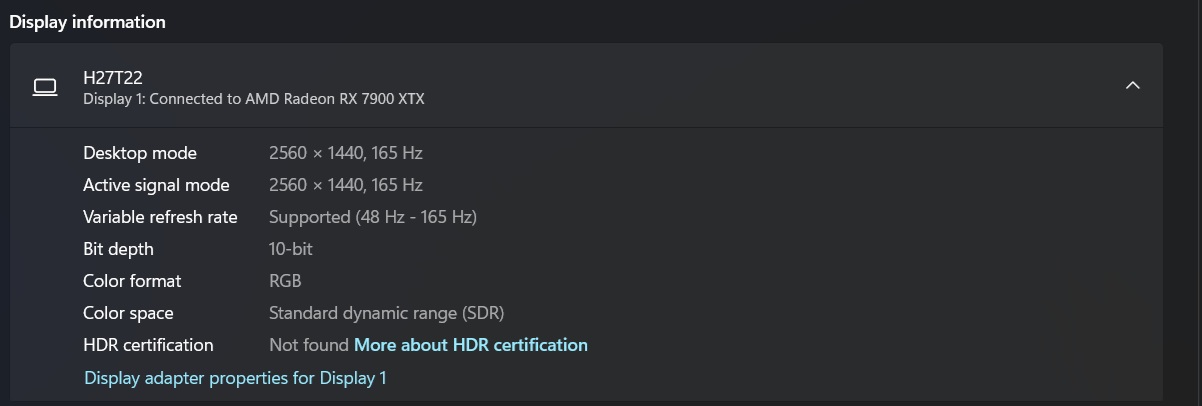Open More about HDR certification link
The height and width of the screenshot is (406, 1202).
(x=470, y=345)
